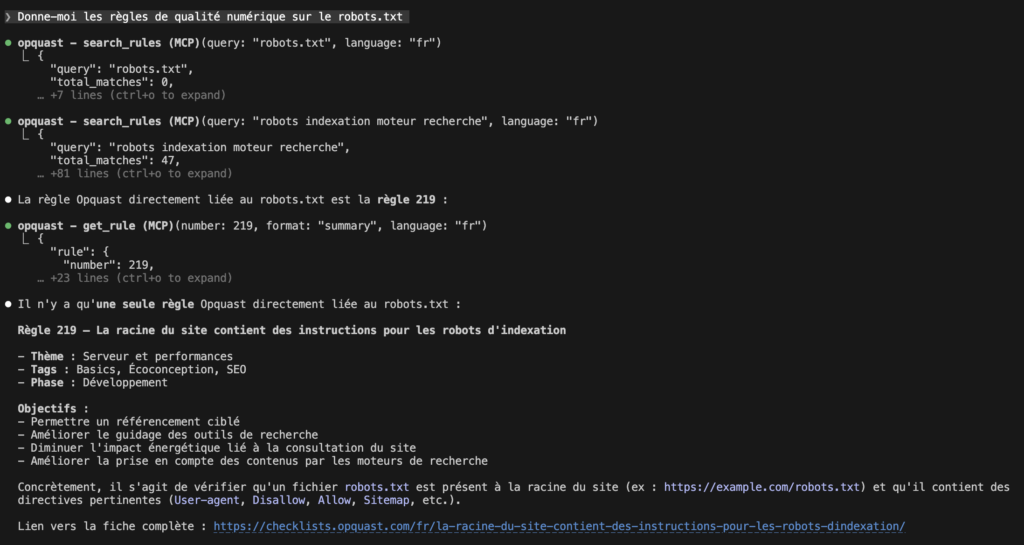This screenshot has width=1024, height=545.
Task: Click the white bullet before "Il n'y a qu'une seule règle"
Action: [8, 304]
